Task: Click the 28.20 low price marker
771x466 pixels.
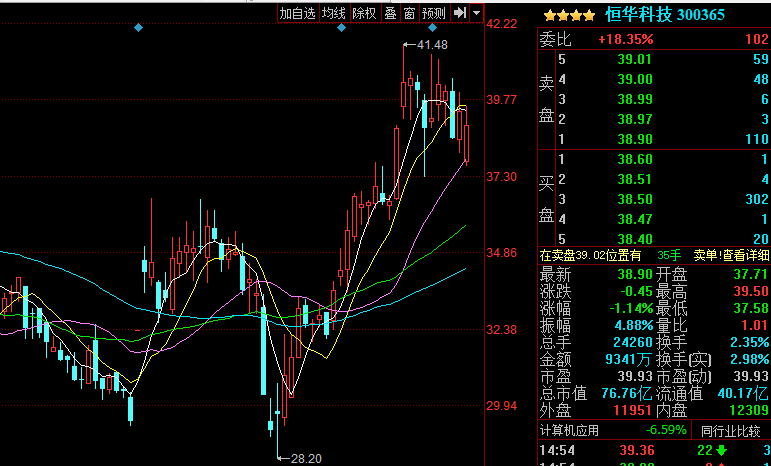Action: pos(305,458)
